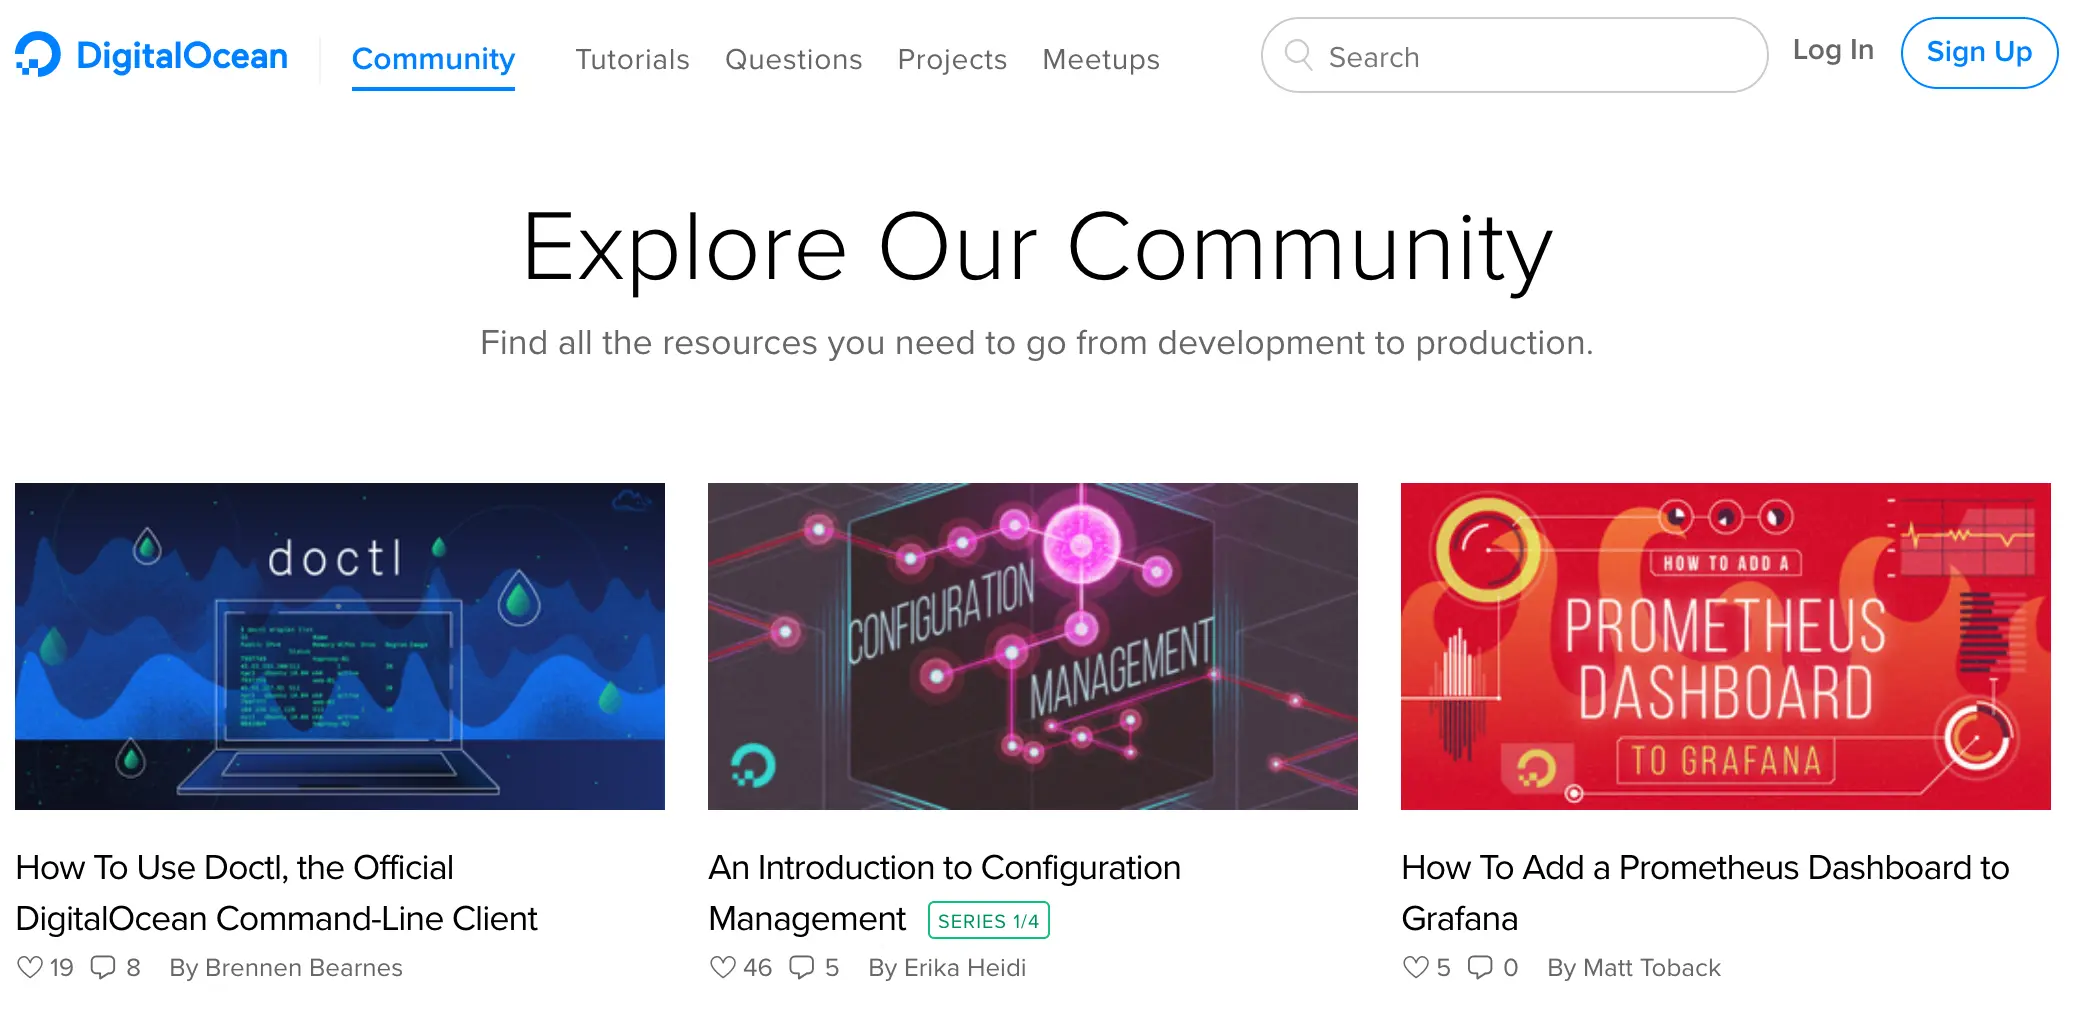This screenshot has height=1018, width=2092.
Task: View author Brennen Bearnes
Action: tap(286, 968)
